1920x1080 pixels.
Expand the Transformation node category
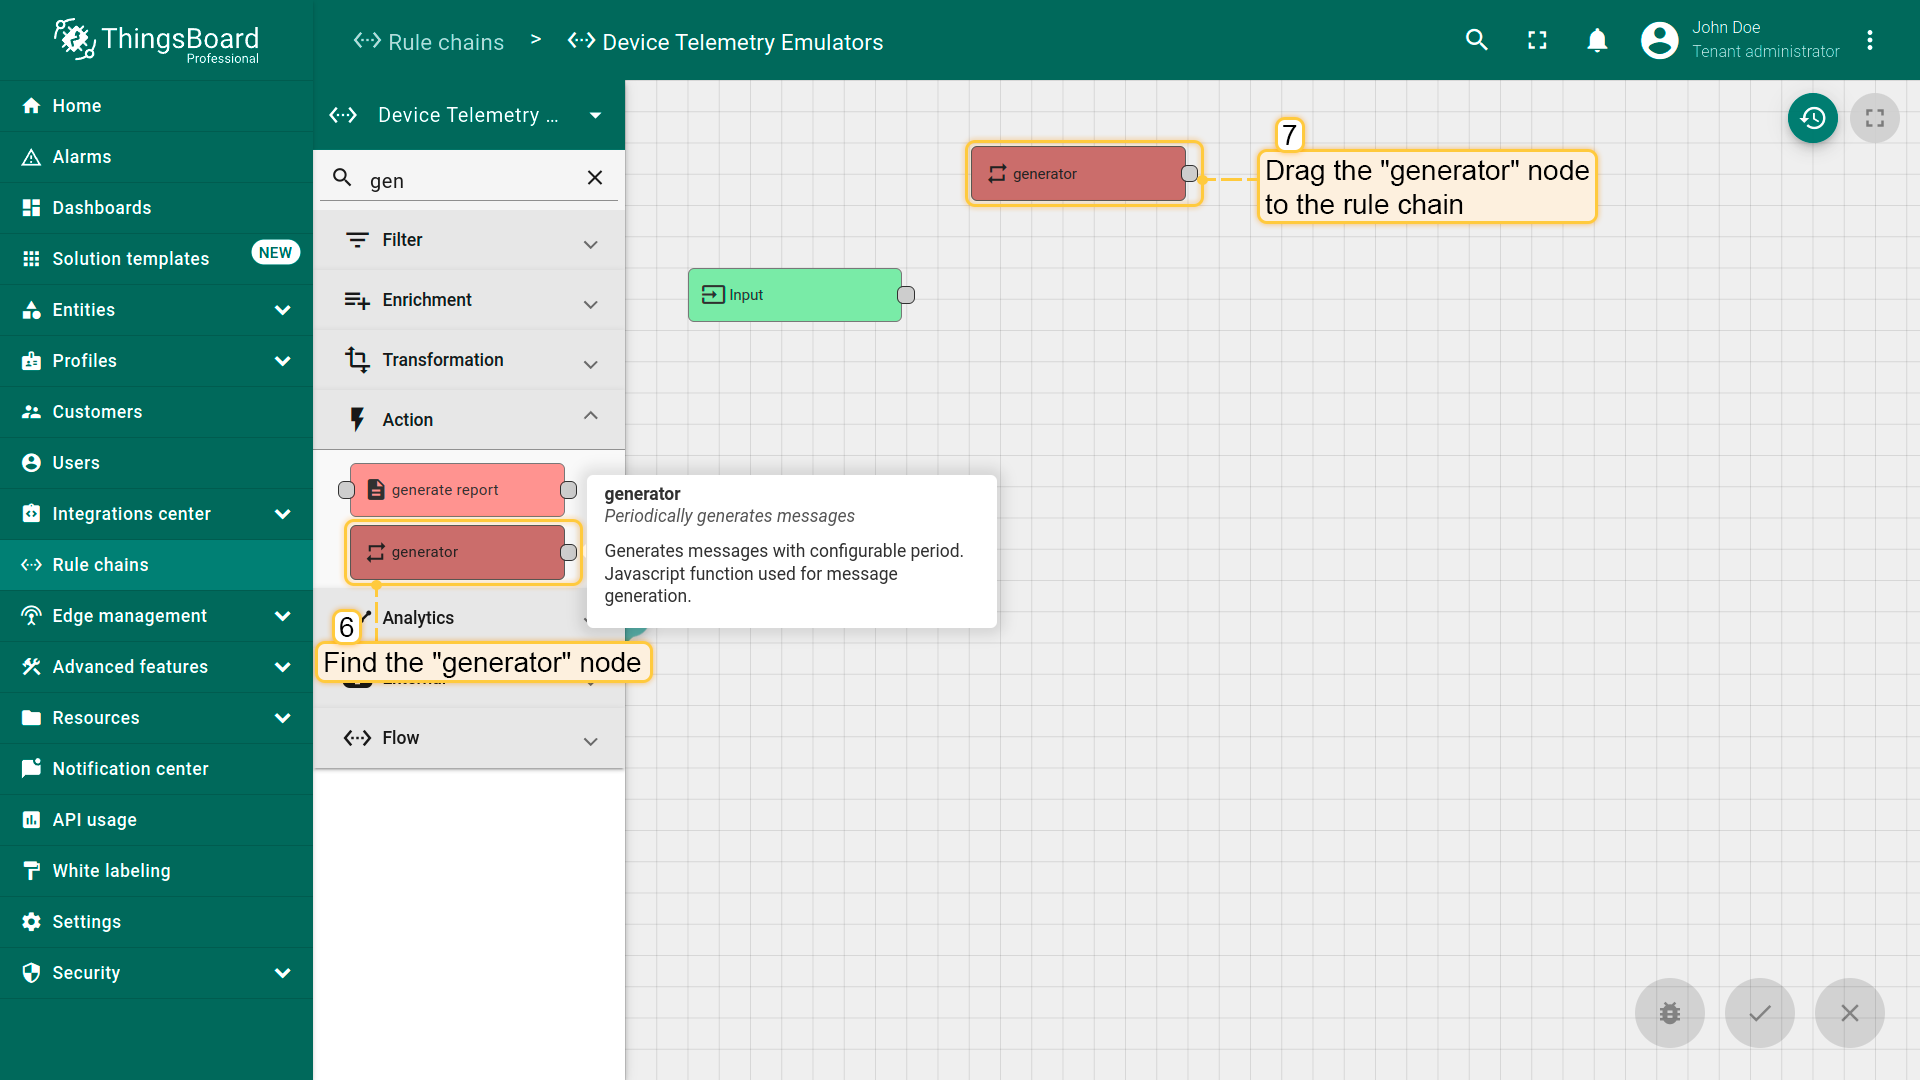pos(590,362)
